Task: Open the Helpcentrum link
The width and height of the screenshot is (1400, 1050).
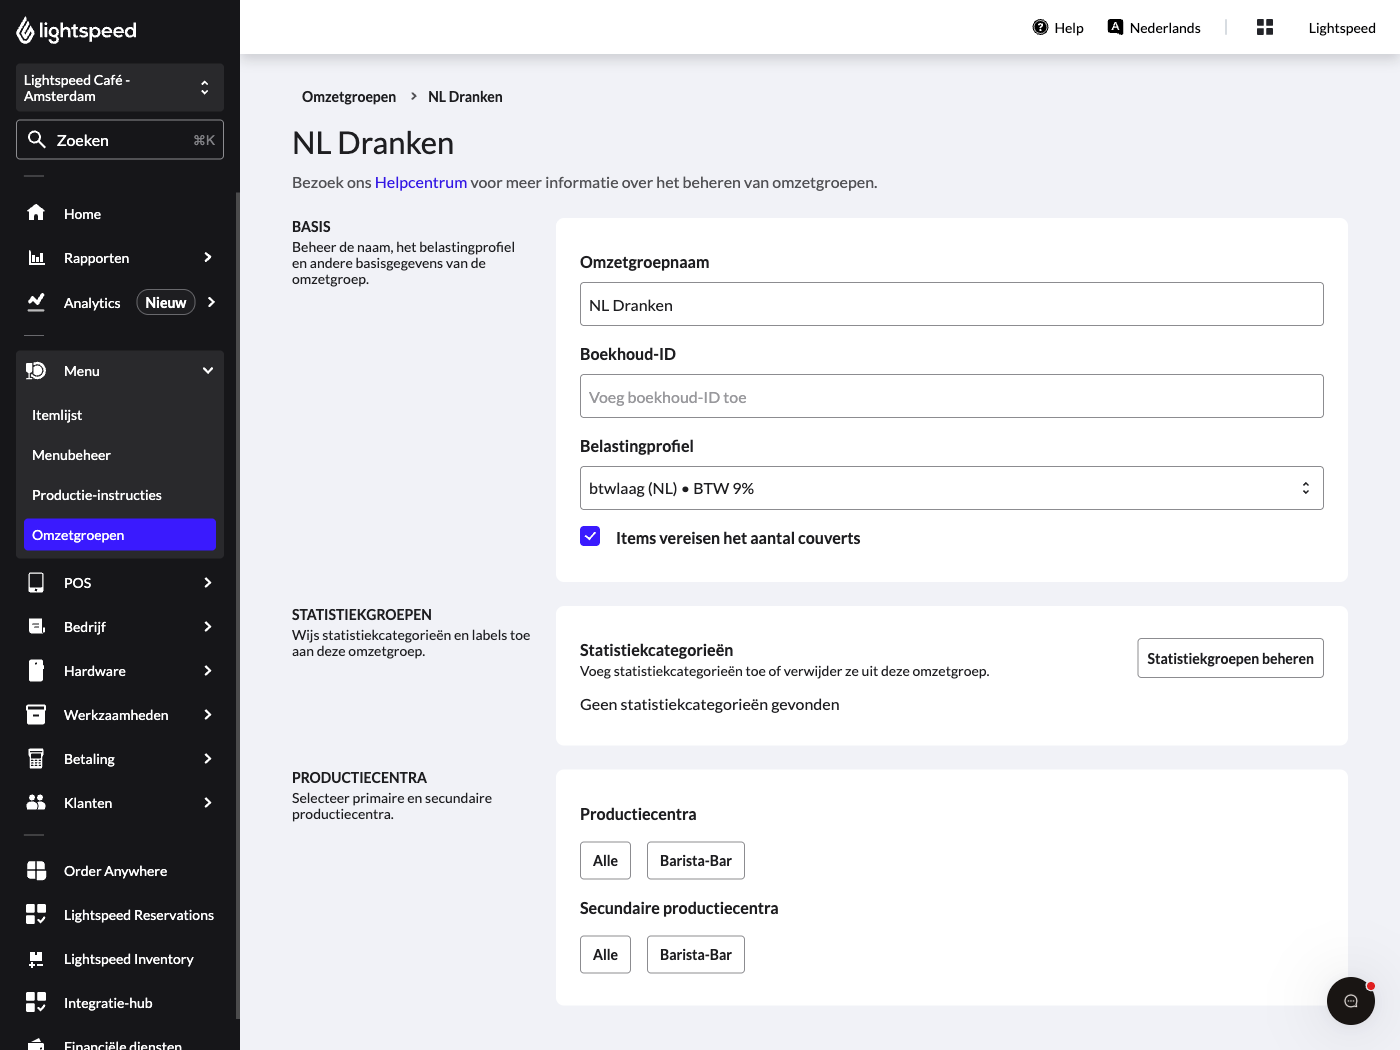Action: (421, 182)
